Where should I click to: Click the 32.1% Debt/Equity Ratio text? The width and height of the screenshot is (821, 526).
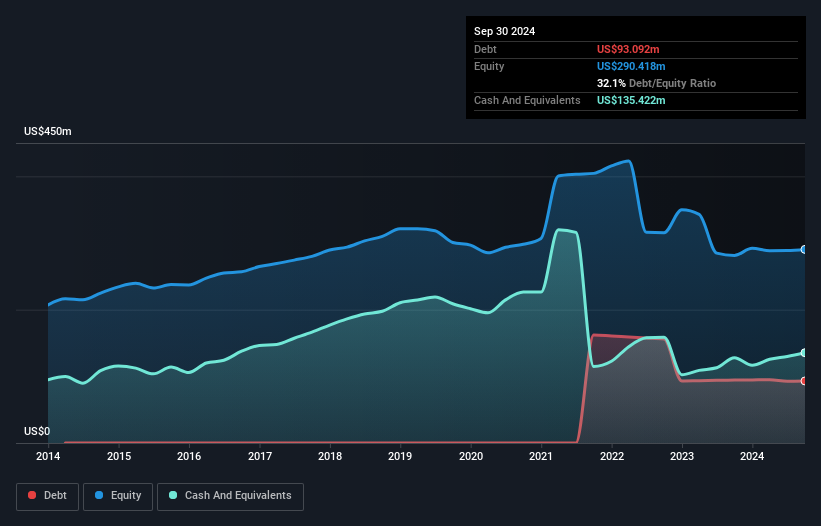tap(656, 83)
